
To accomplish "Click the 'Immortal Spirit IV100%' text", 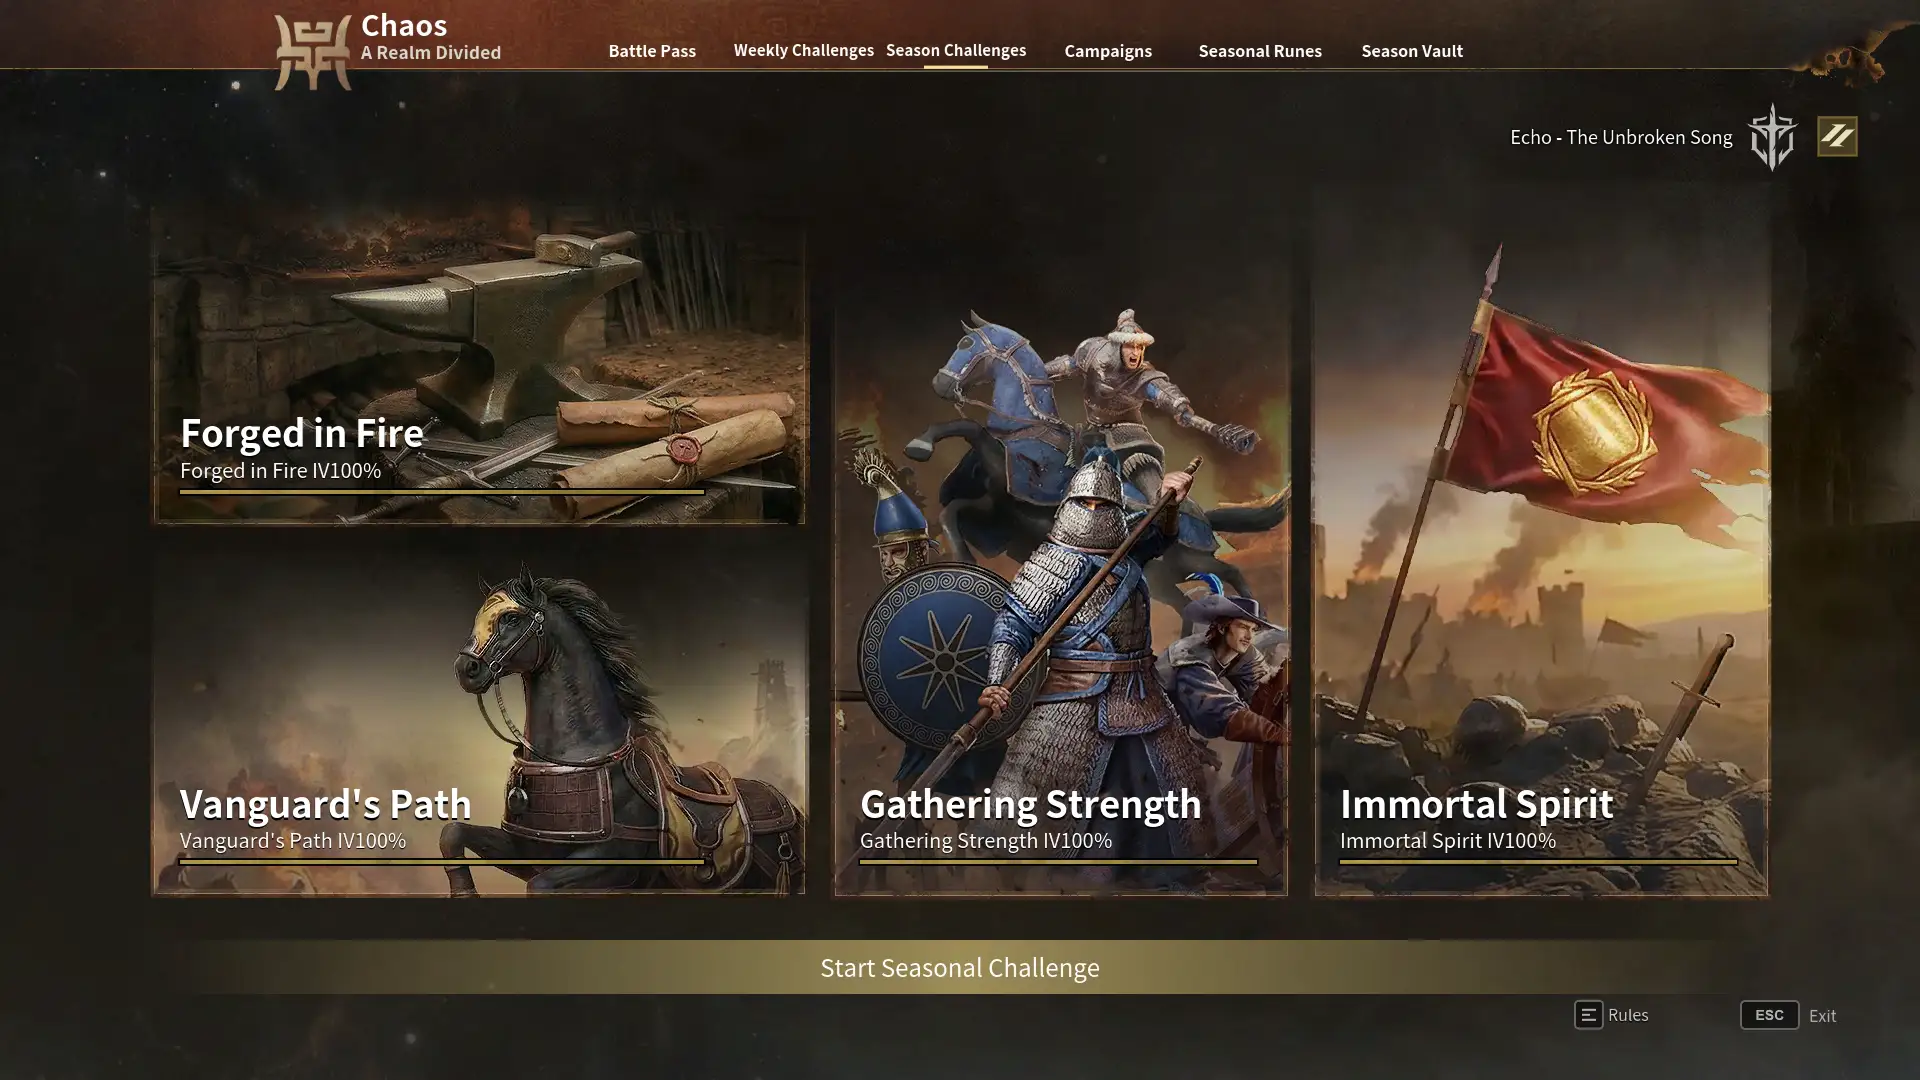I will click(x=1448, y=840).
